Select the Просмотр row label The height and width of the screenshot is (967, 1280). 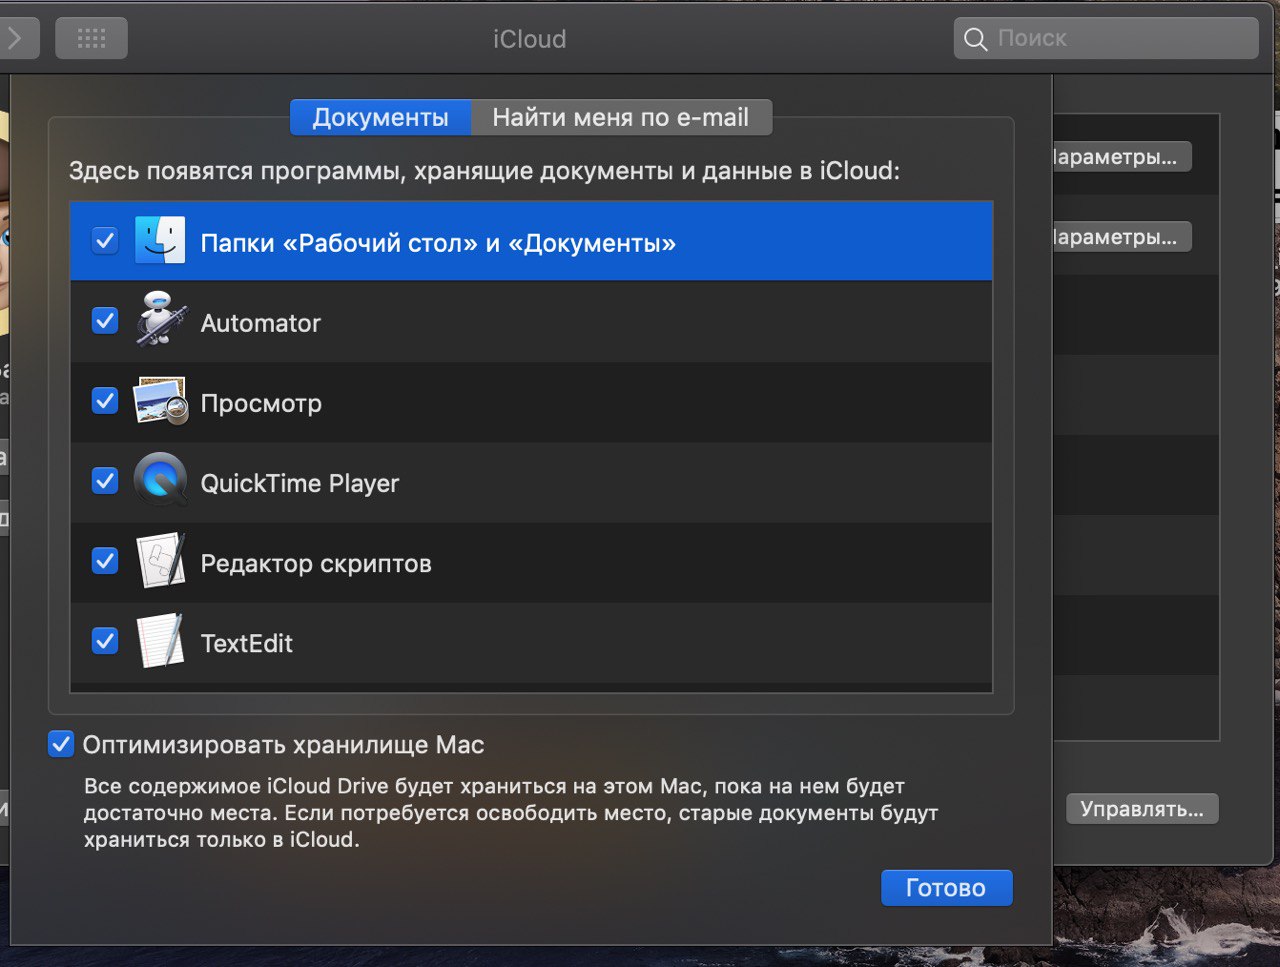tap(261, 403)
